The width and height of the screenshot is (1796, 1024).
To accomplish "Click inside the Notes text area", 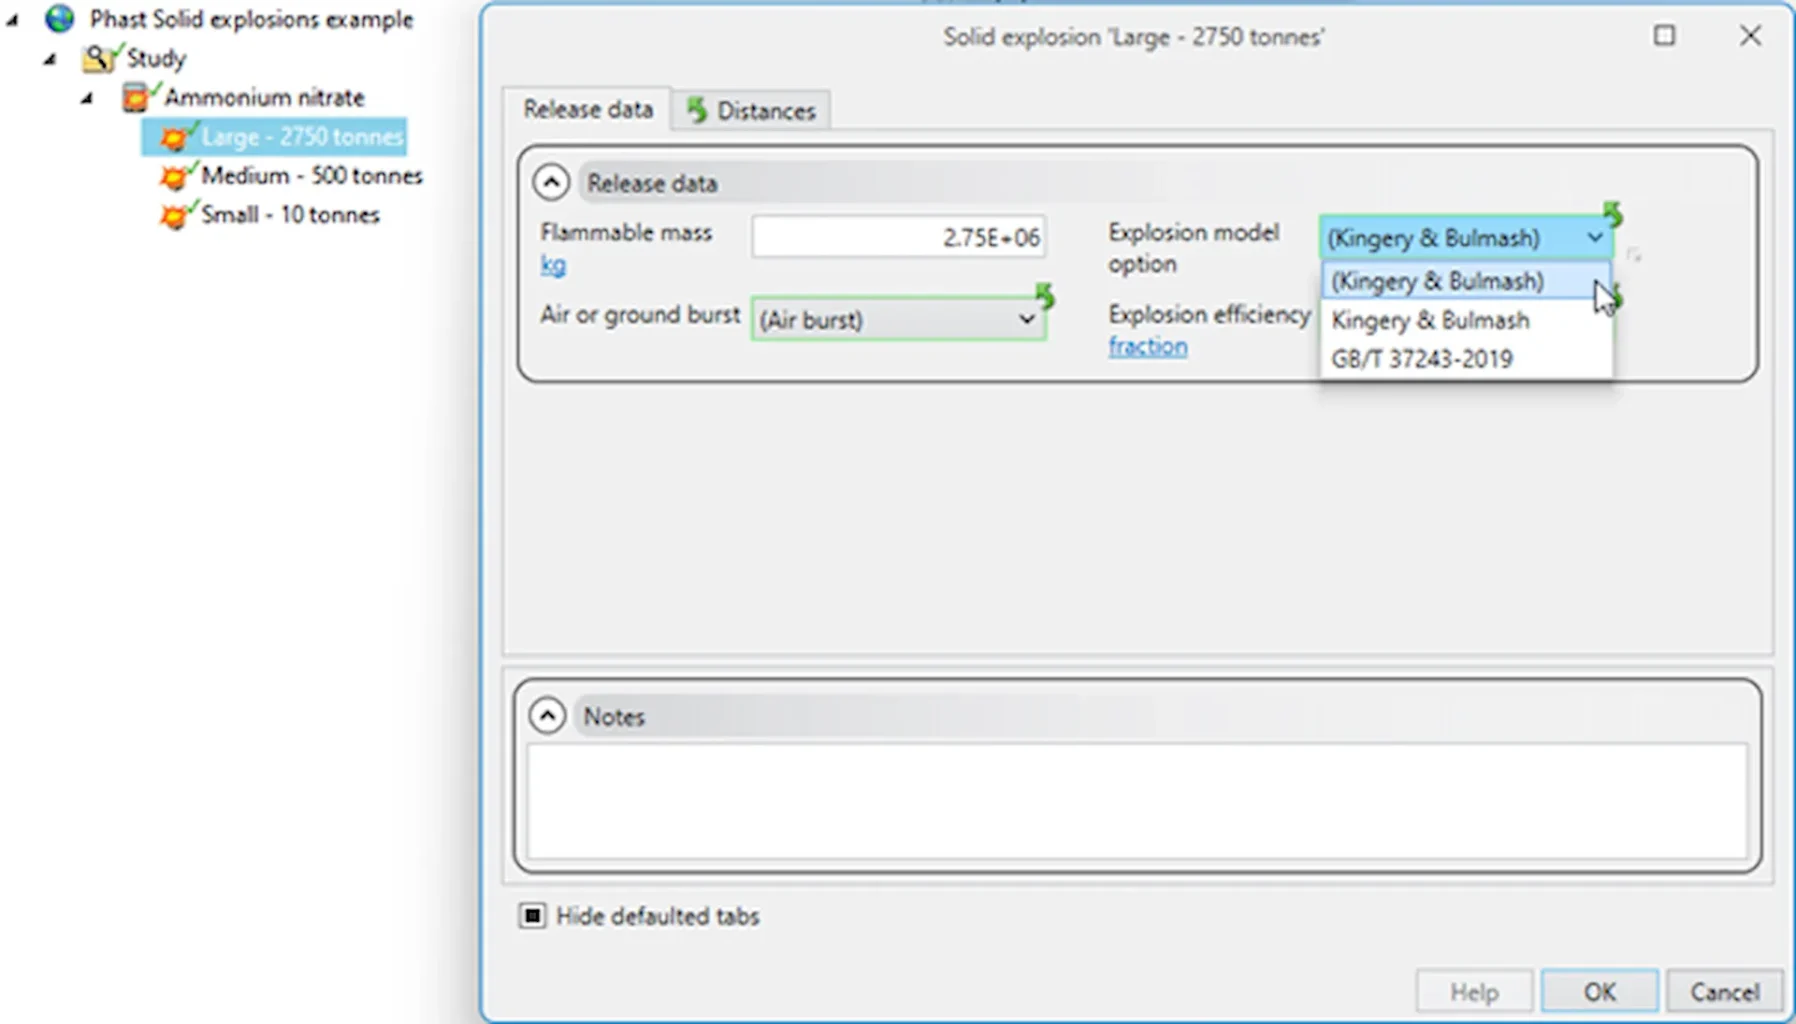I will 1137,800.
